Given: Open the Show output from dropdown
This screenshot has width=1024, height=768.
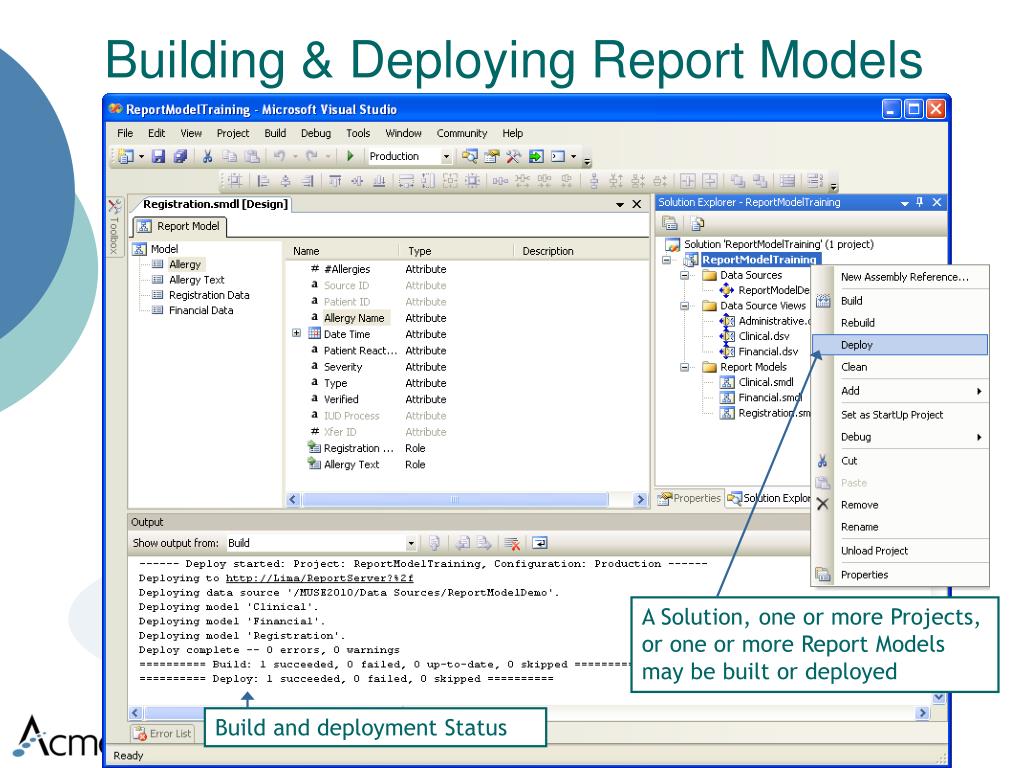Looking at the screenshot, I should (409, 544).
